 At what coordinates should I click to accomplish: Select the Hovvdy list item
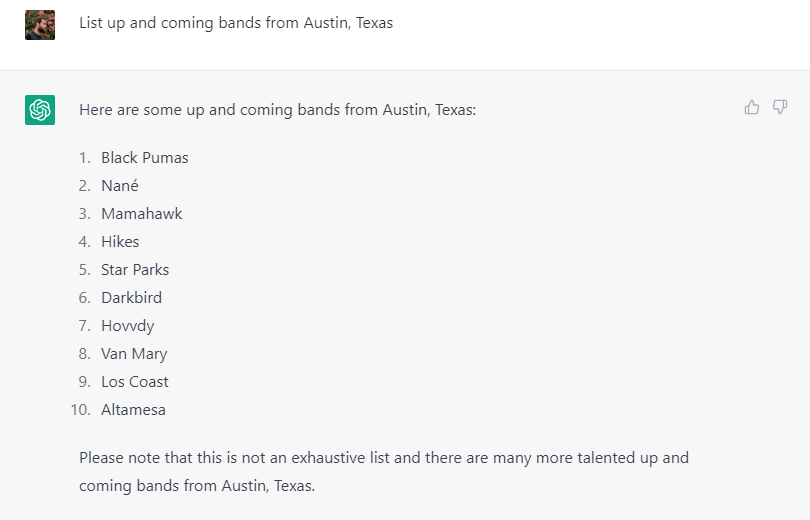click(128, 326)
